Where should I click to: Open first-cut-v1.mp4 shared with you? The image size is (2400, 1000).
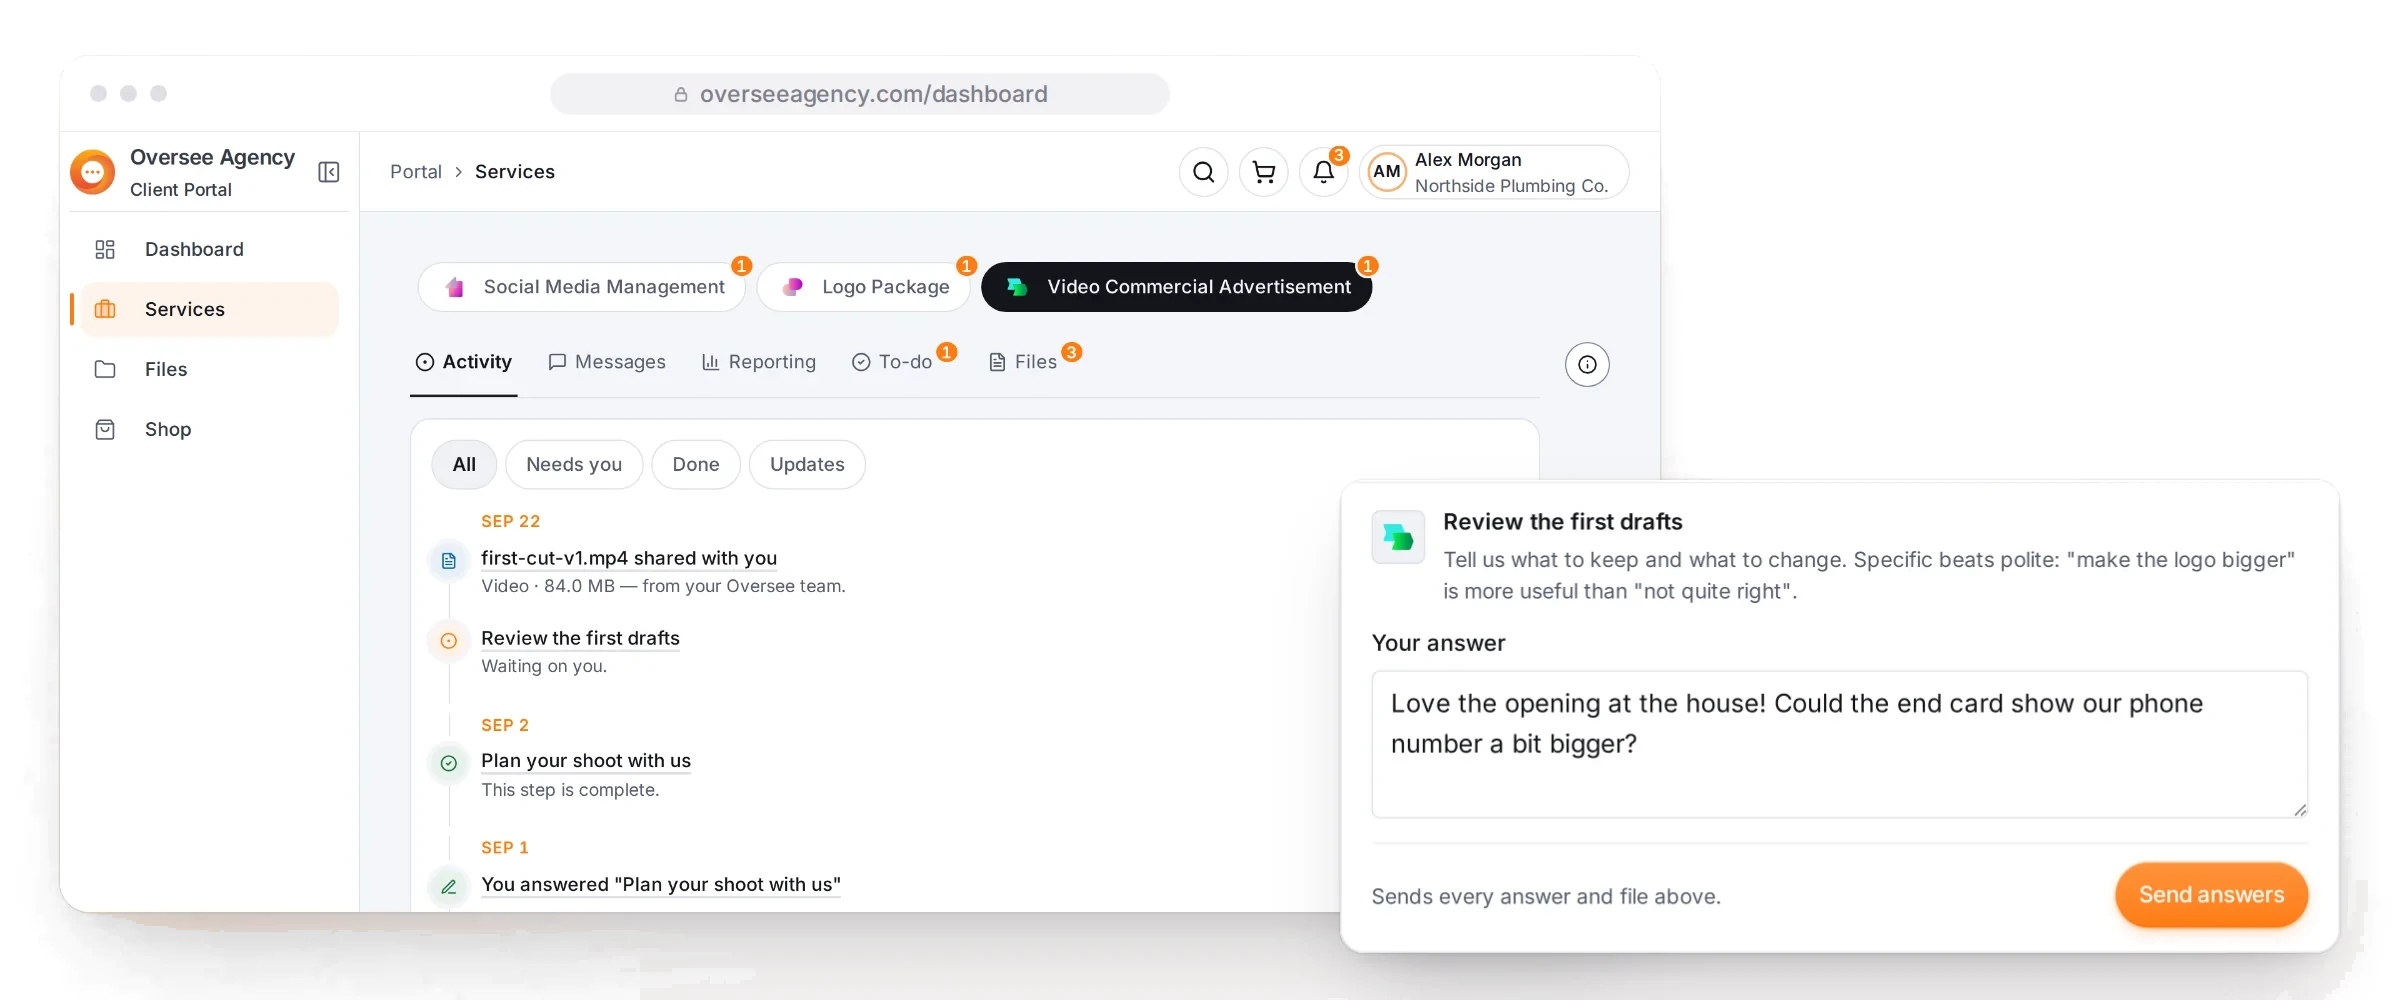(x=629, y=558)
